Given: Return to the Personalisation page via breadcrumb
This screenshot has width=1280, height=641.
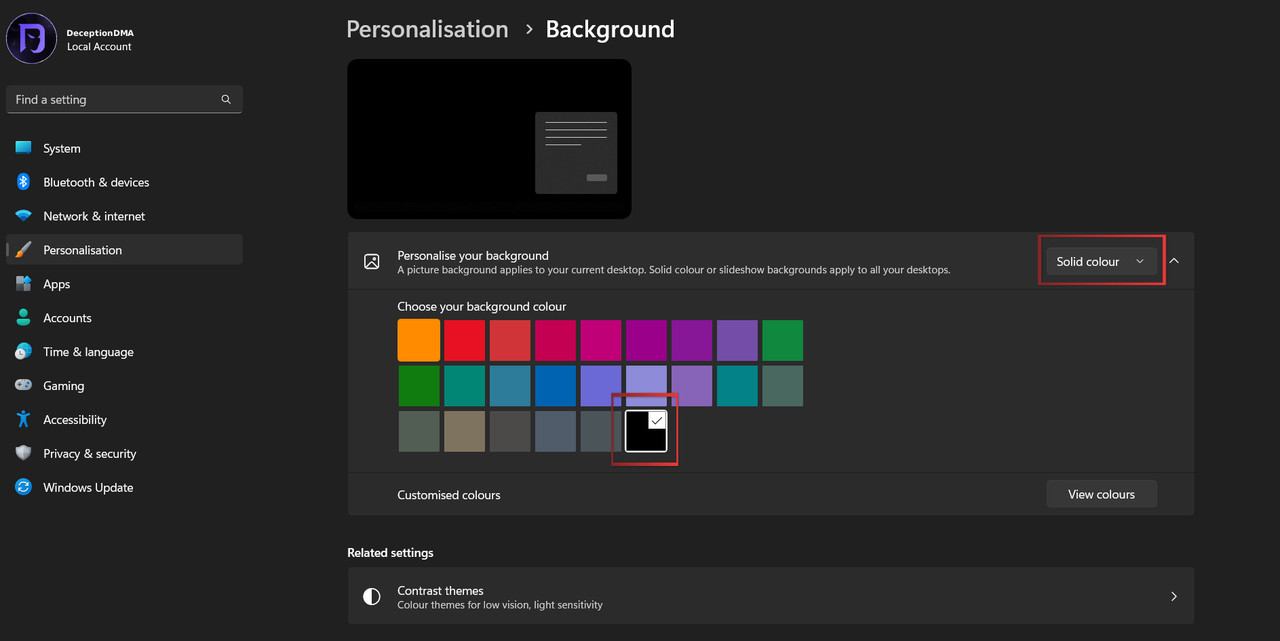Looking at the screenshot, I should pyautogui.click(x=427, y=29).
